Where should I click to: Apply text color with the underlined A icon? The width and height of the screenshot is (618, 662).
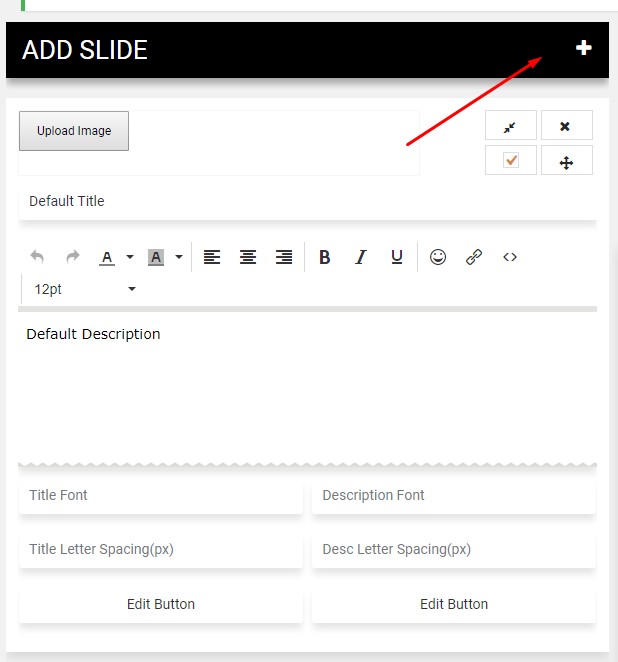(107, 257)
